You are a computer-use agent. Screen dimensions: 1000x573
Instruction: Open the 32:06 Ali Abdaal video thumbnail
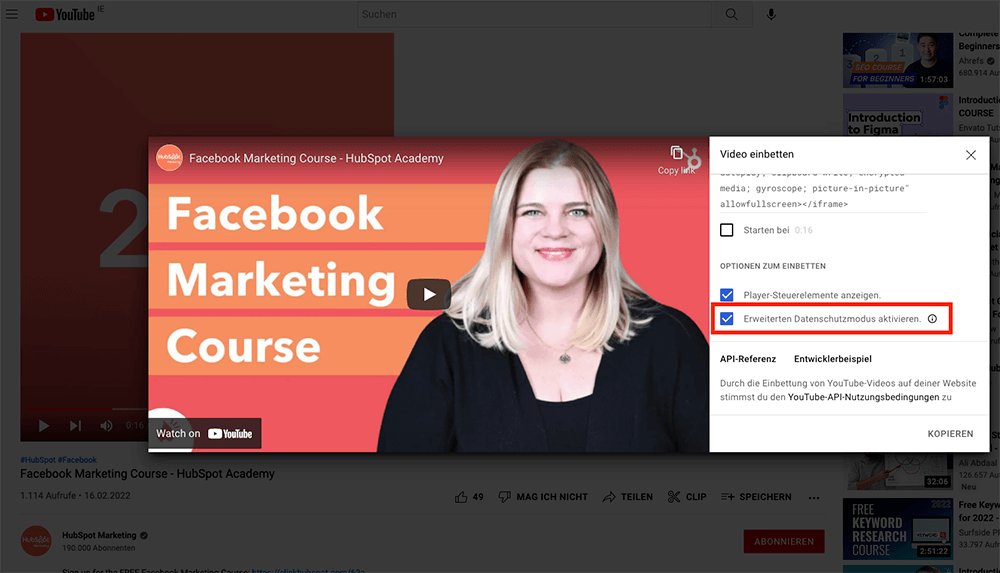(x=898, y=471)
